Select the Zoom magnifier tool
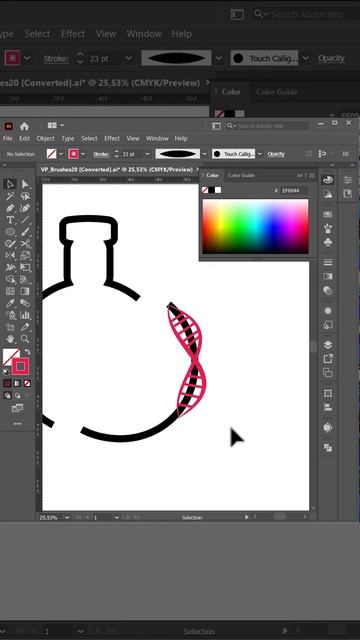Screen dimensions: 360x640 [25, 339]
